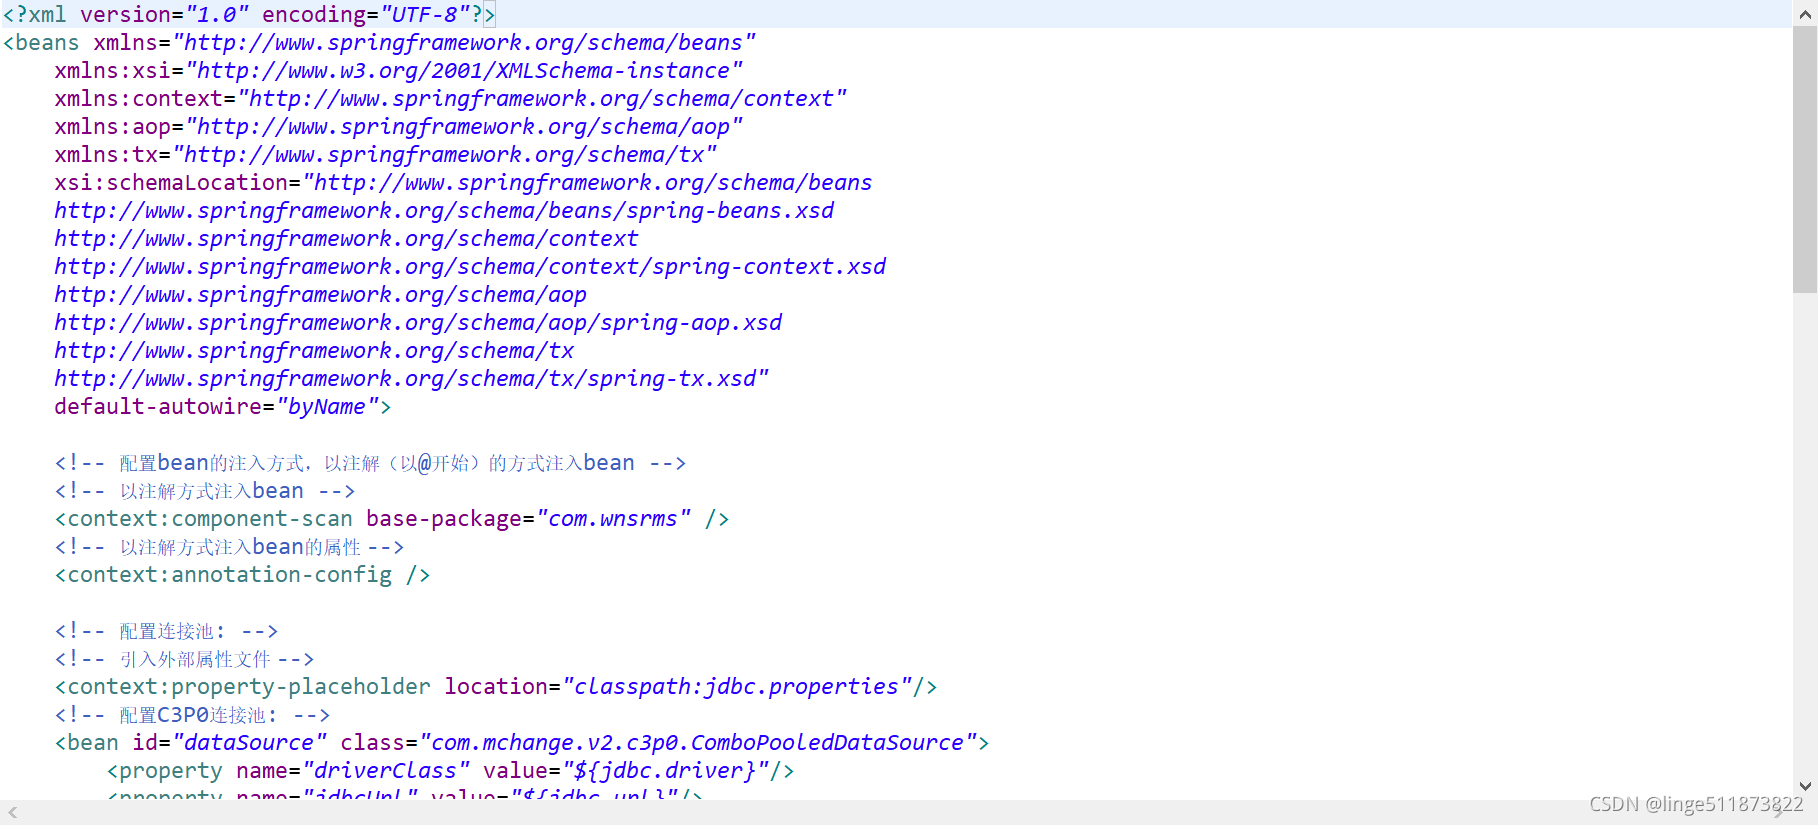Click the comment 引入外部属性文件
The width and height of the screenshot is (1818, 825).
(x=184, y=659)
